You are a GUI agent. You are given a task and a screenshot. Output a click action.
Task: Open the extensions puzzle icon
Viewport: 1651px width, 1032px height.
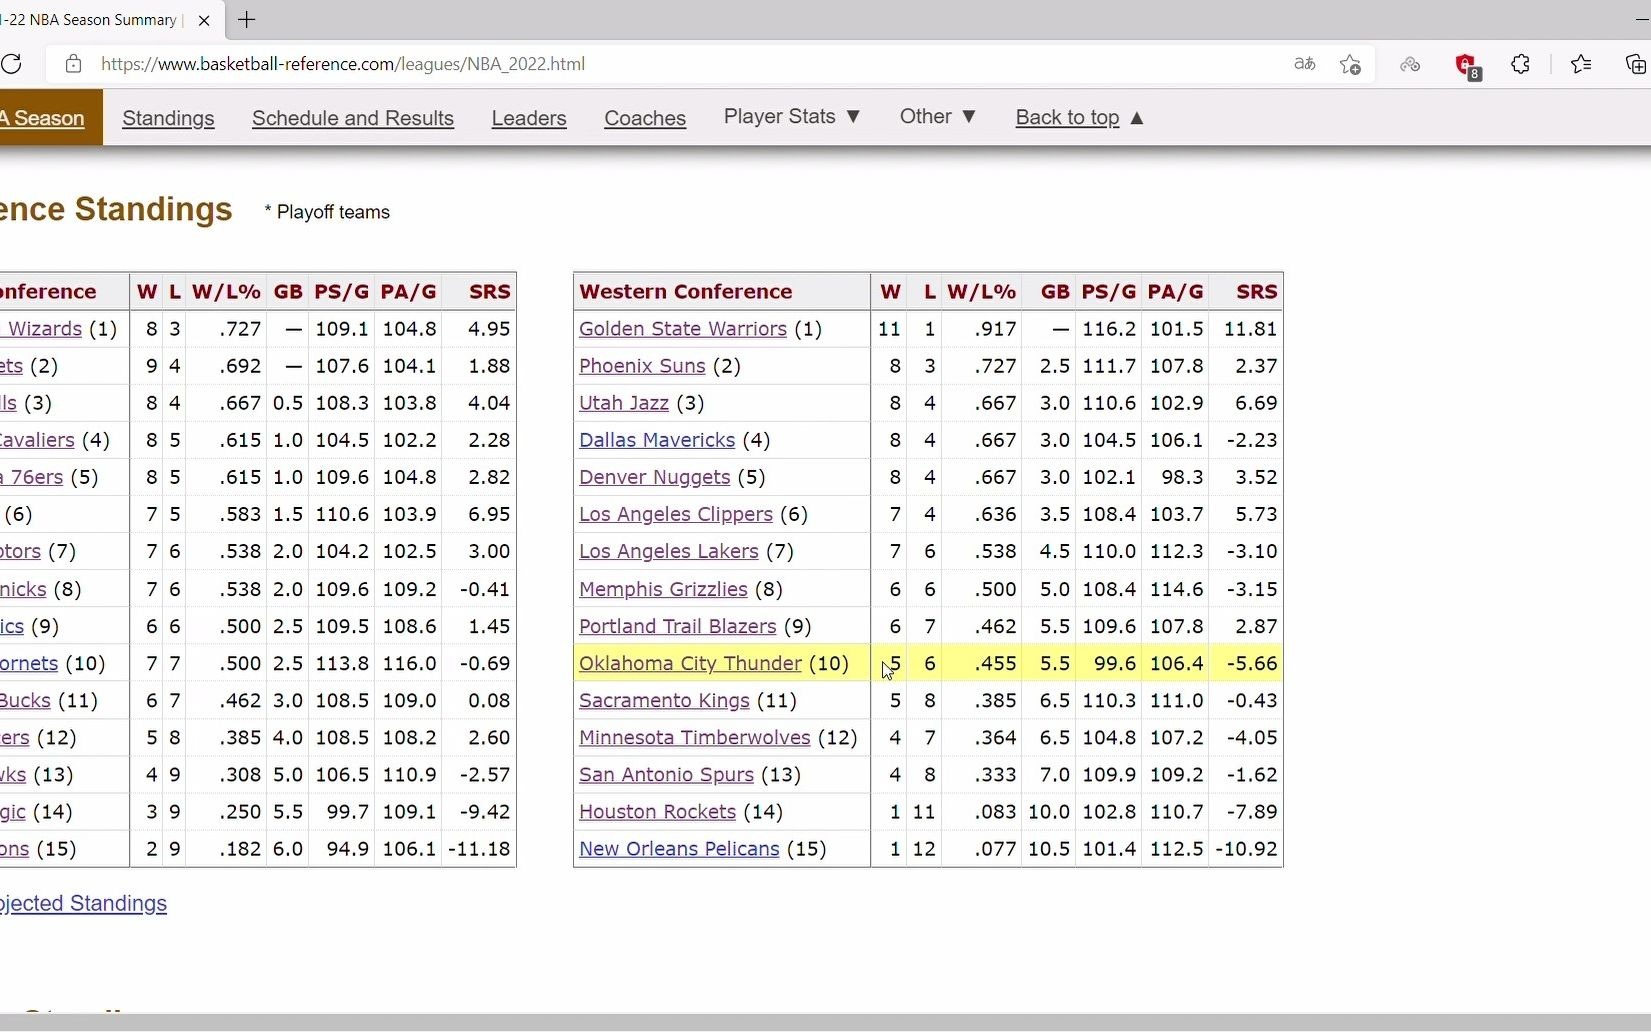1520,64
